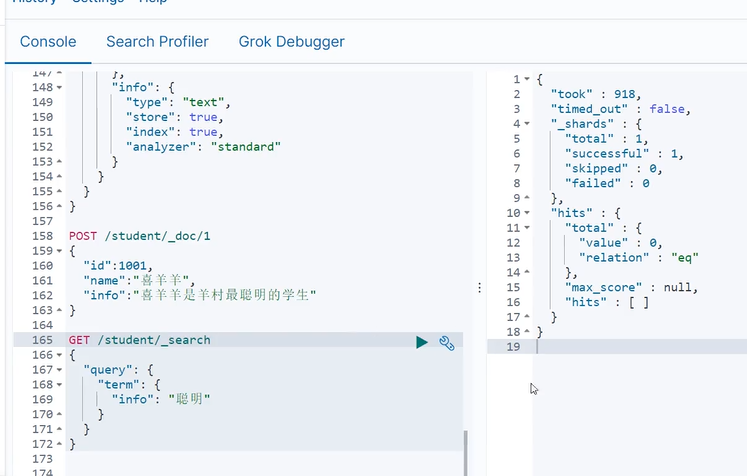747x476 pixels.
Task: Fold "total" at response line 11
Action: pos(527,228)
